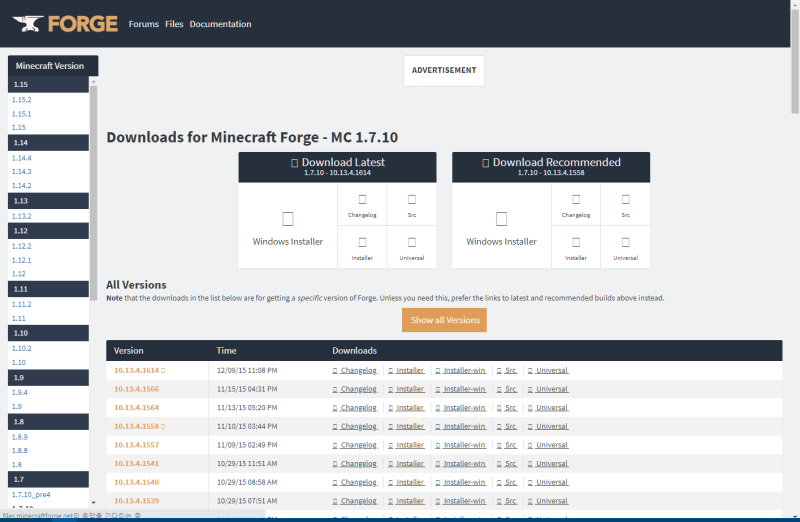This screenshot has width=800, height=522.
Task: Select Minecraft version 1.14.4
Action: coord(21,158)
